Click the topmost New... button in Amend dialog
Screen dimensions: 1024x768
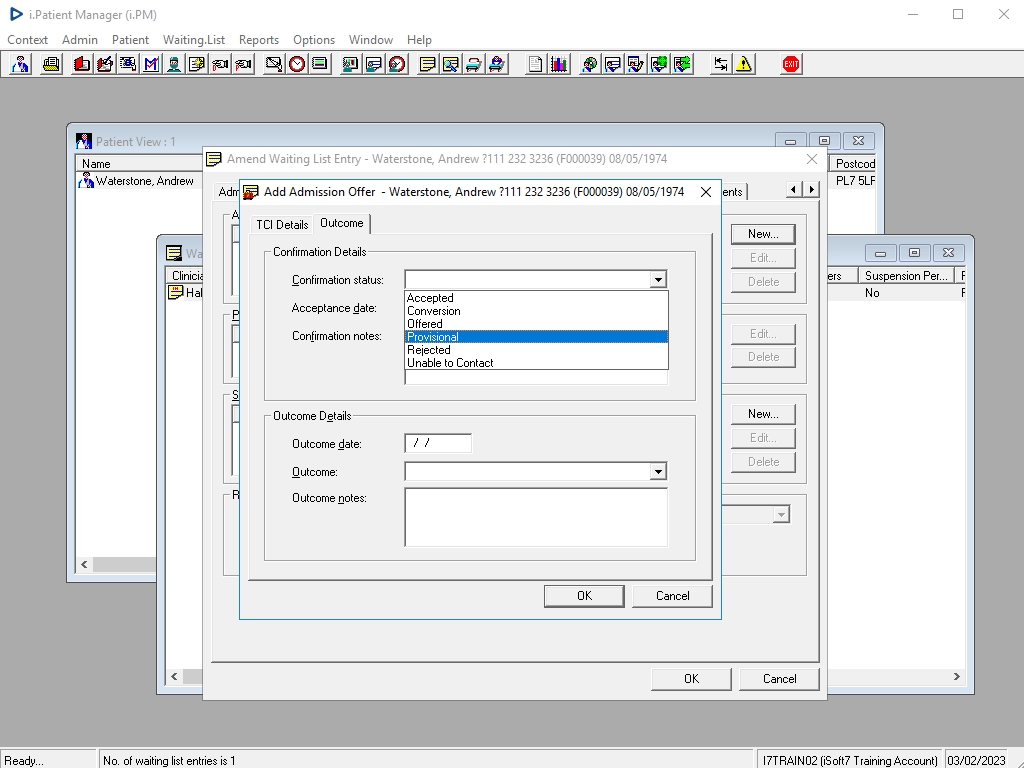tap(763, 234)
